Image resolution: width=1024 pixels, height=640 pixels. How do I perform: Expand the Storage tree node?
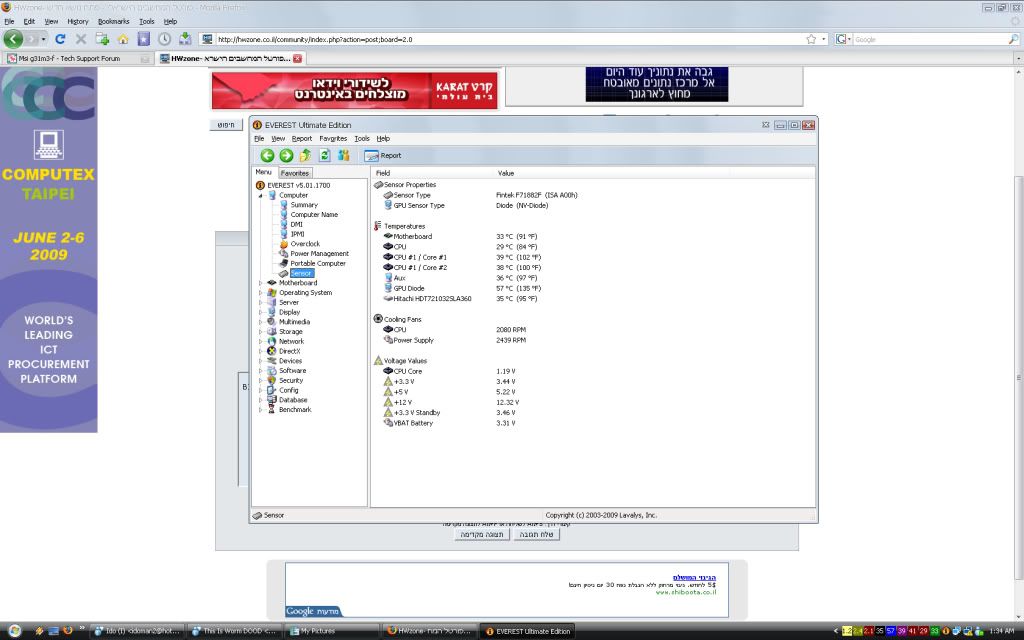tap(261, 332)
